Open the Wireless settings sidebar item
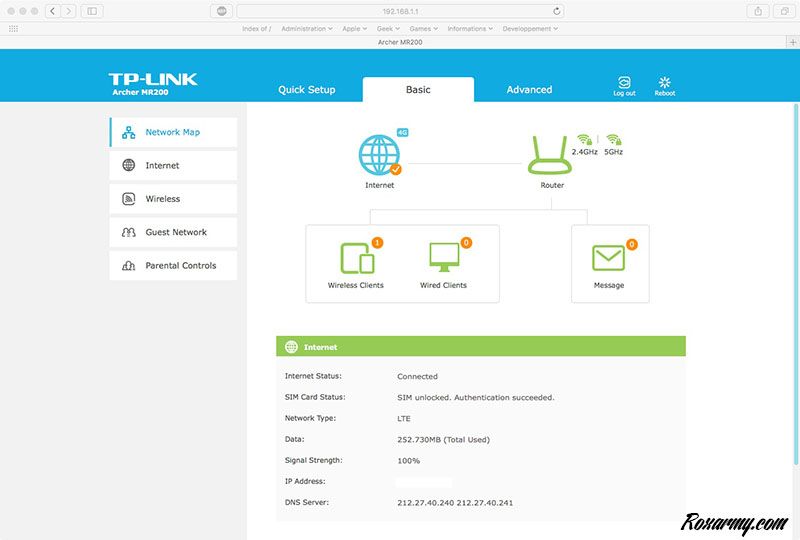Screen dimensions: 800x540 point(173,199)
